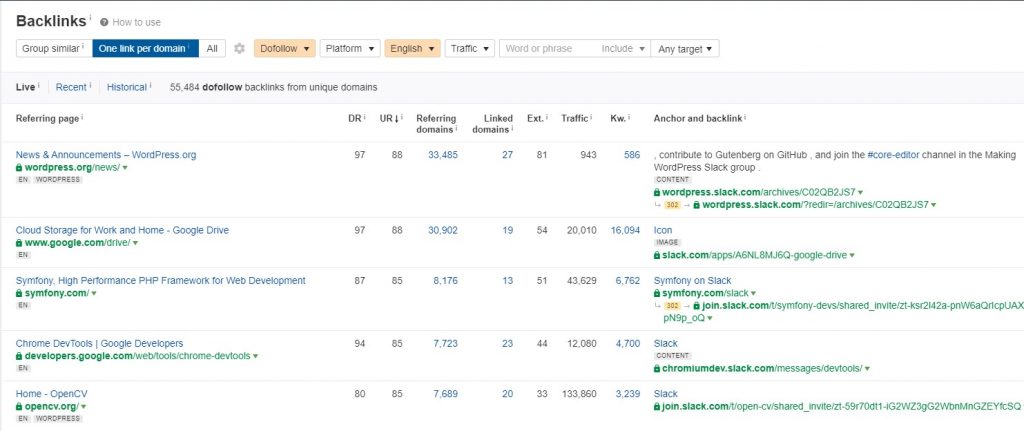Click referring domains value 33,485
Screen dimensions: 1024x431
point(443,155)
